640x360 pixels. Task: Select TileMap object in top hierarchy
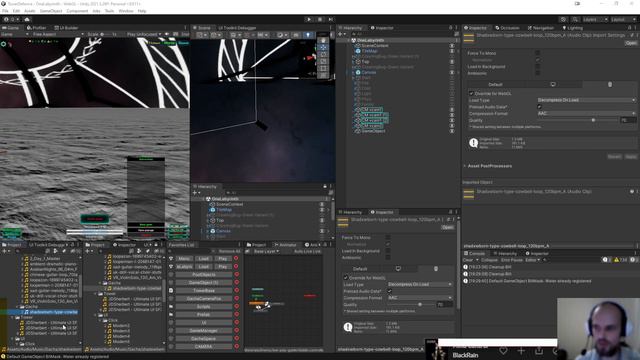click(x=369, y=51)
